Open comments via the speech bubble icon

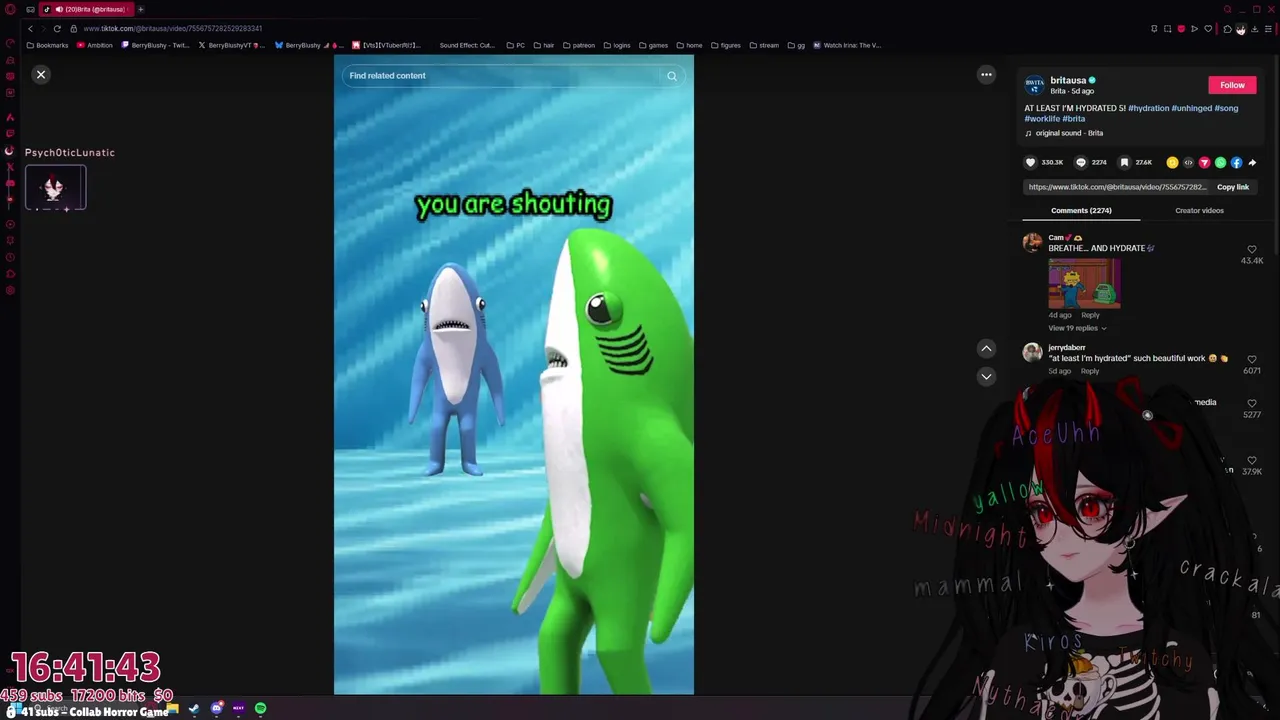(1080, 162)
